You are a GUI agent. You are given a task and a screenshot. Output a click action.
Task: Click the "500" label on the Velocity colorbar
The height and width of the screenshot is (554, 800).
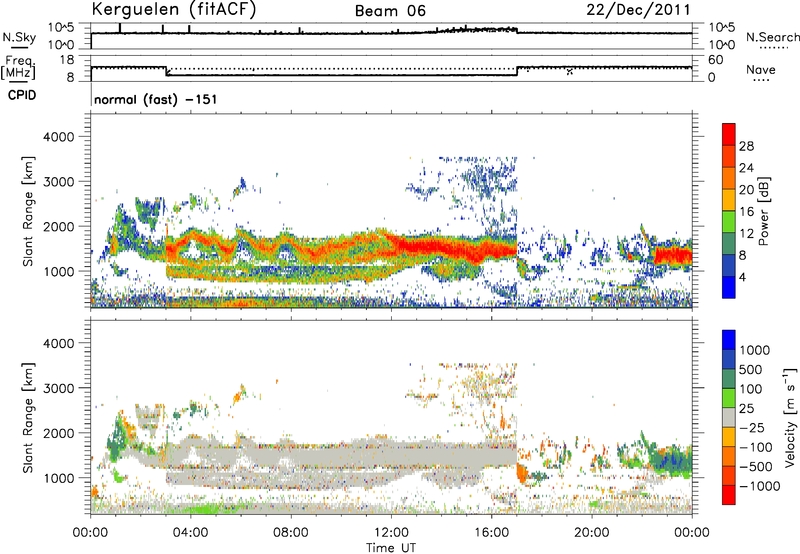(750, 369)
